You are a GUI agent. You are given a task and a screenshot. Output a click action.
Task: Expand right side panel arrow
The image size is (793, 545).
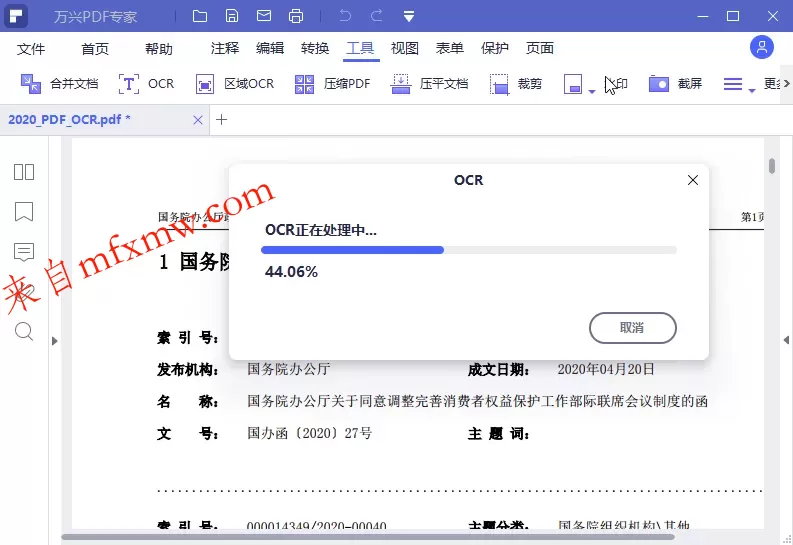(x=786, y=340)
